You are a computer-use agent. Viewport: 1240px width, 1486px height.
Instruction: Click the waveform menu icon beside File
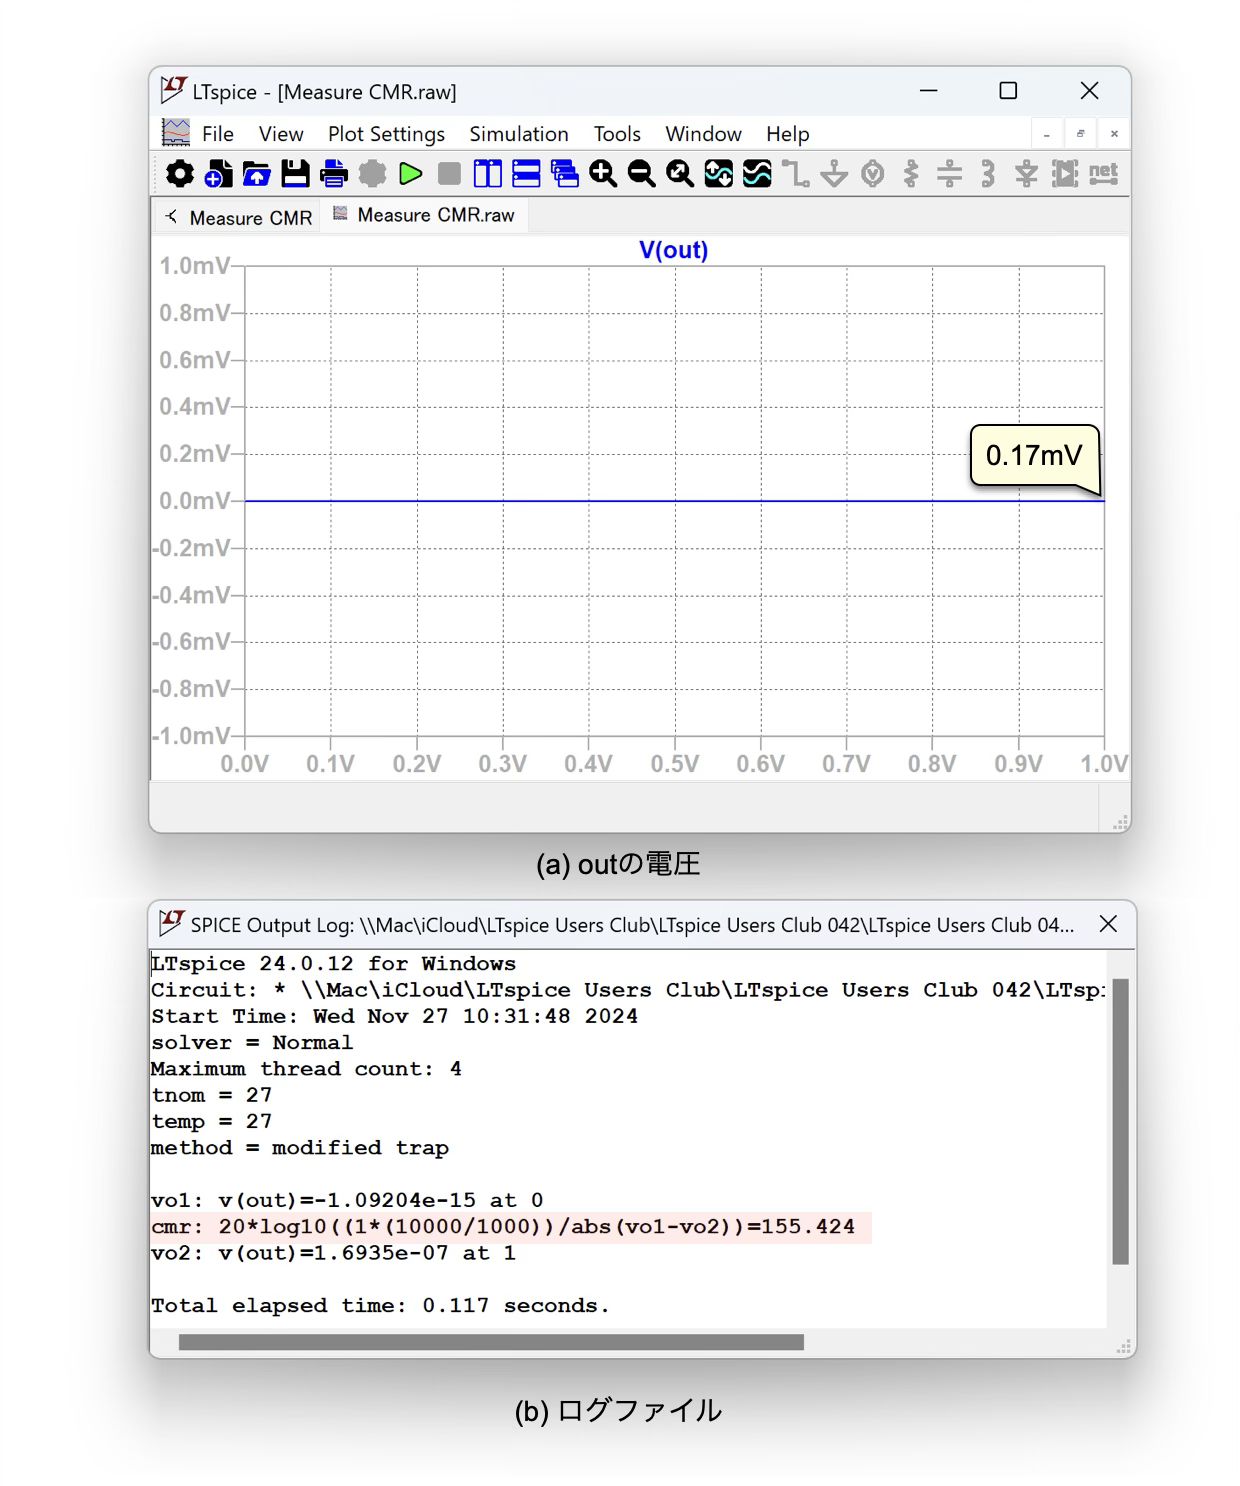pos(176,132)
